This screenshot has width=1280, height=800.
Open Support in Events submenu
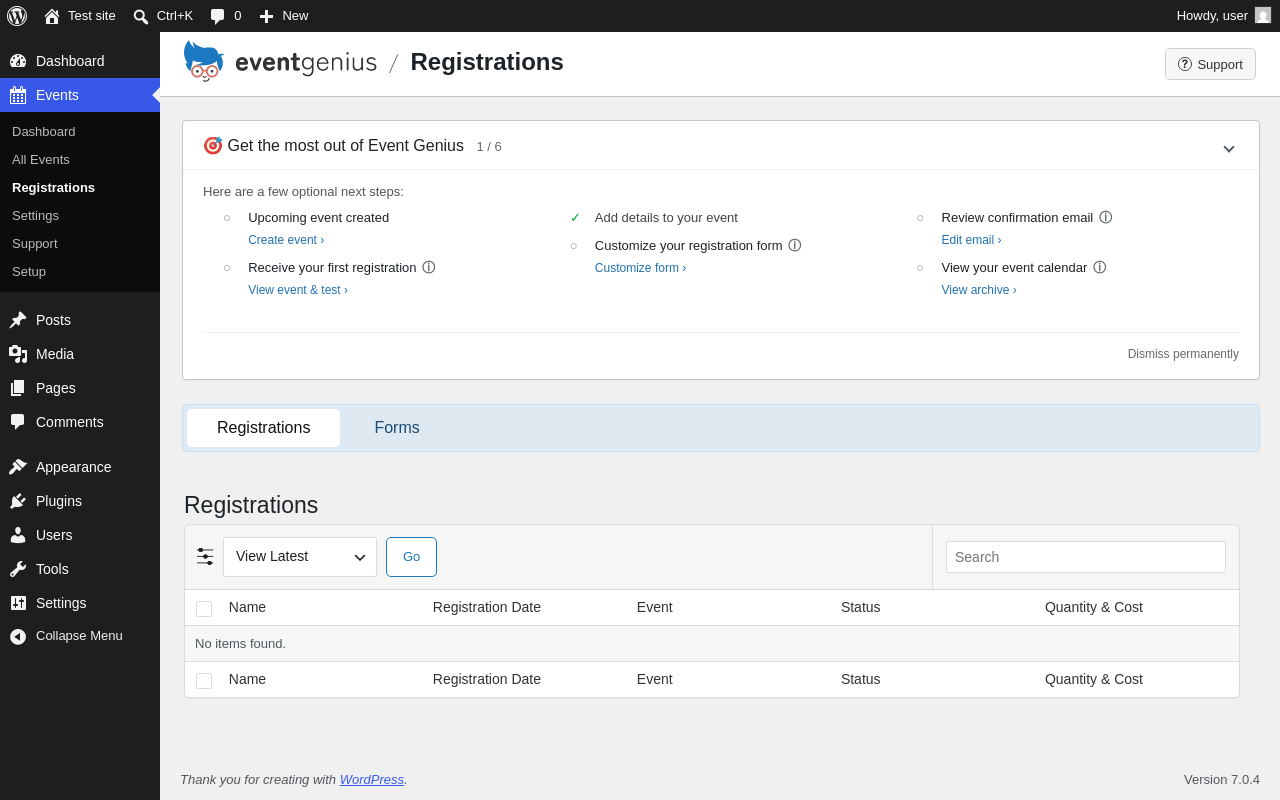pos(35,244)
